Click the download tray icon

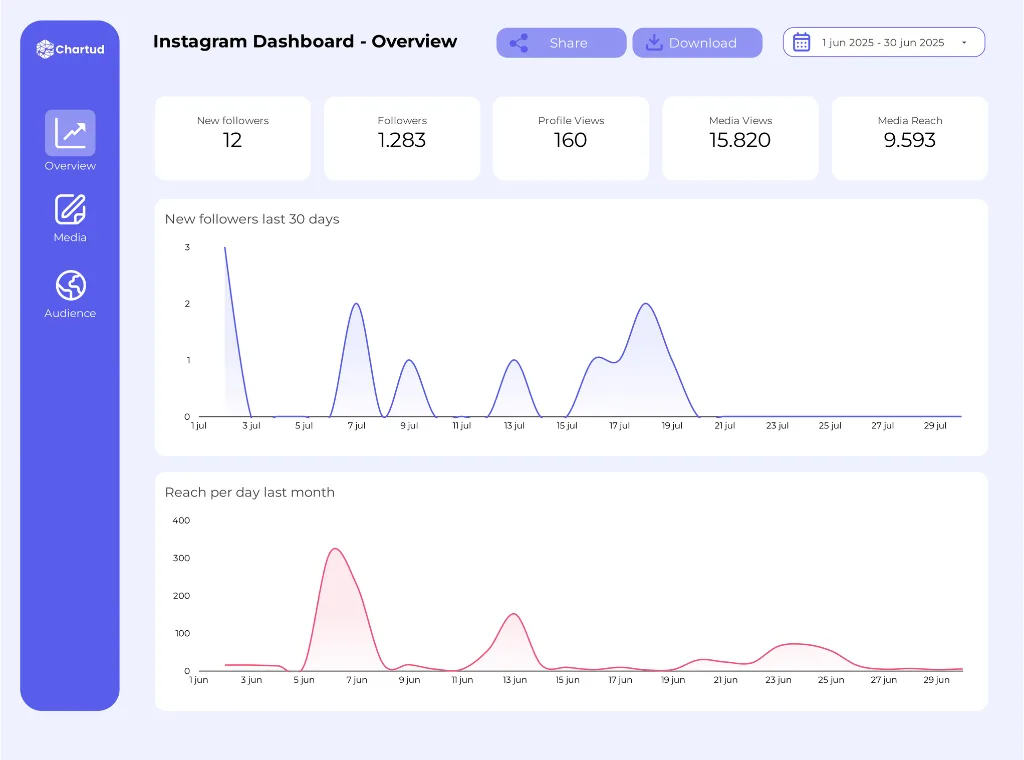click(654, 43)
